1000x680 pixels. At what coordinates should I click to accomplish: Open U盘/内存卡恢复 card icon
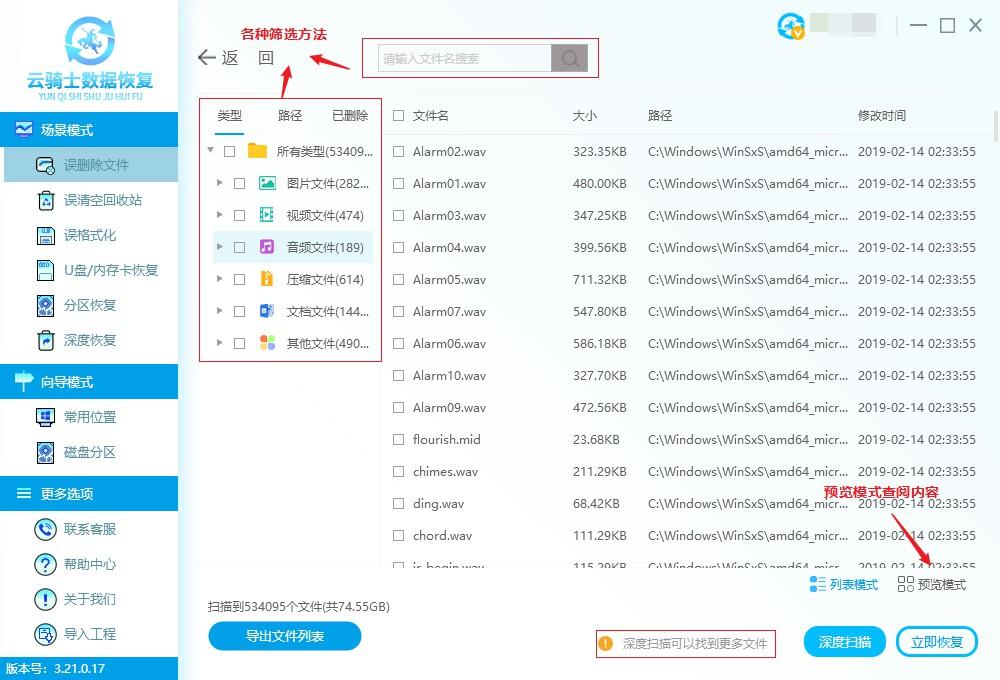click(46, 270)
